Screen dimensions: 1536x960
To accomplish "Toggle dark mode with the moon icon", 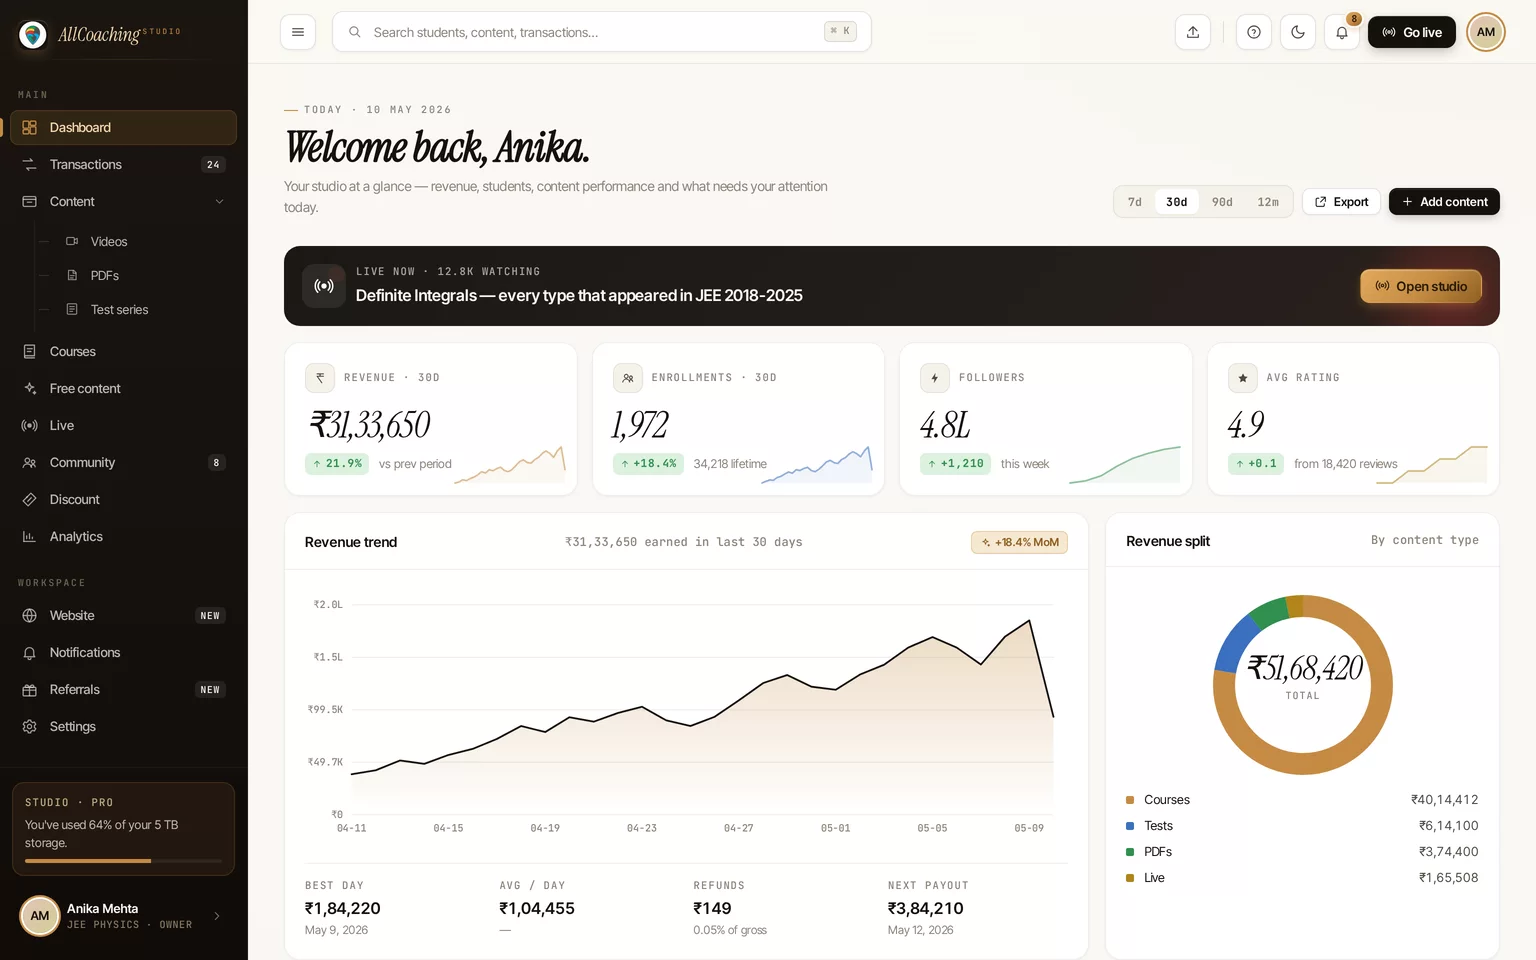I will point(1298,32).
